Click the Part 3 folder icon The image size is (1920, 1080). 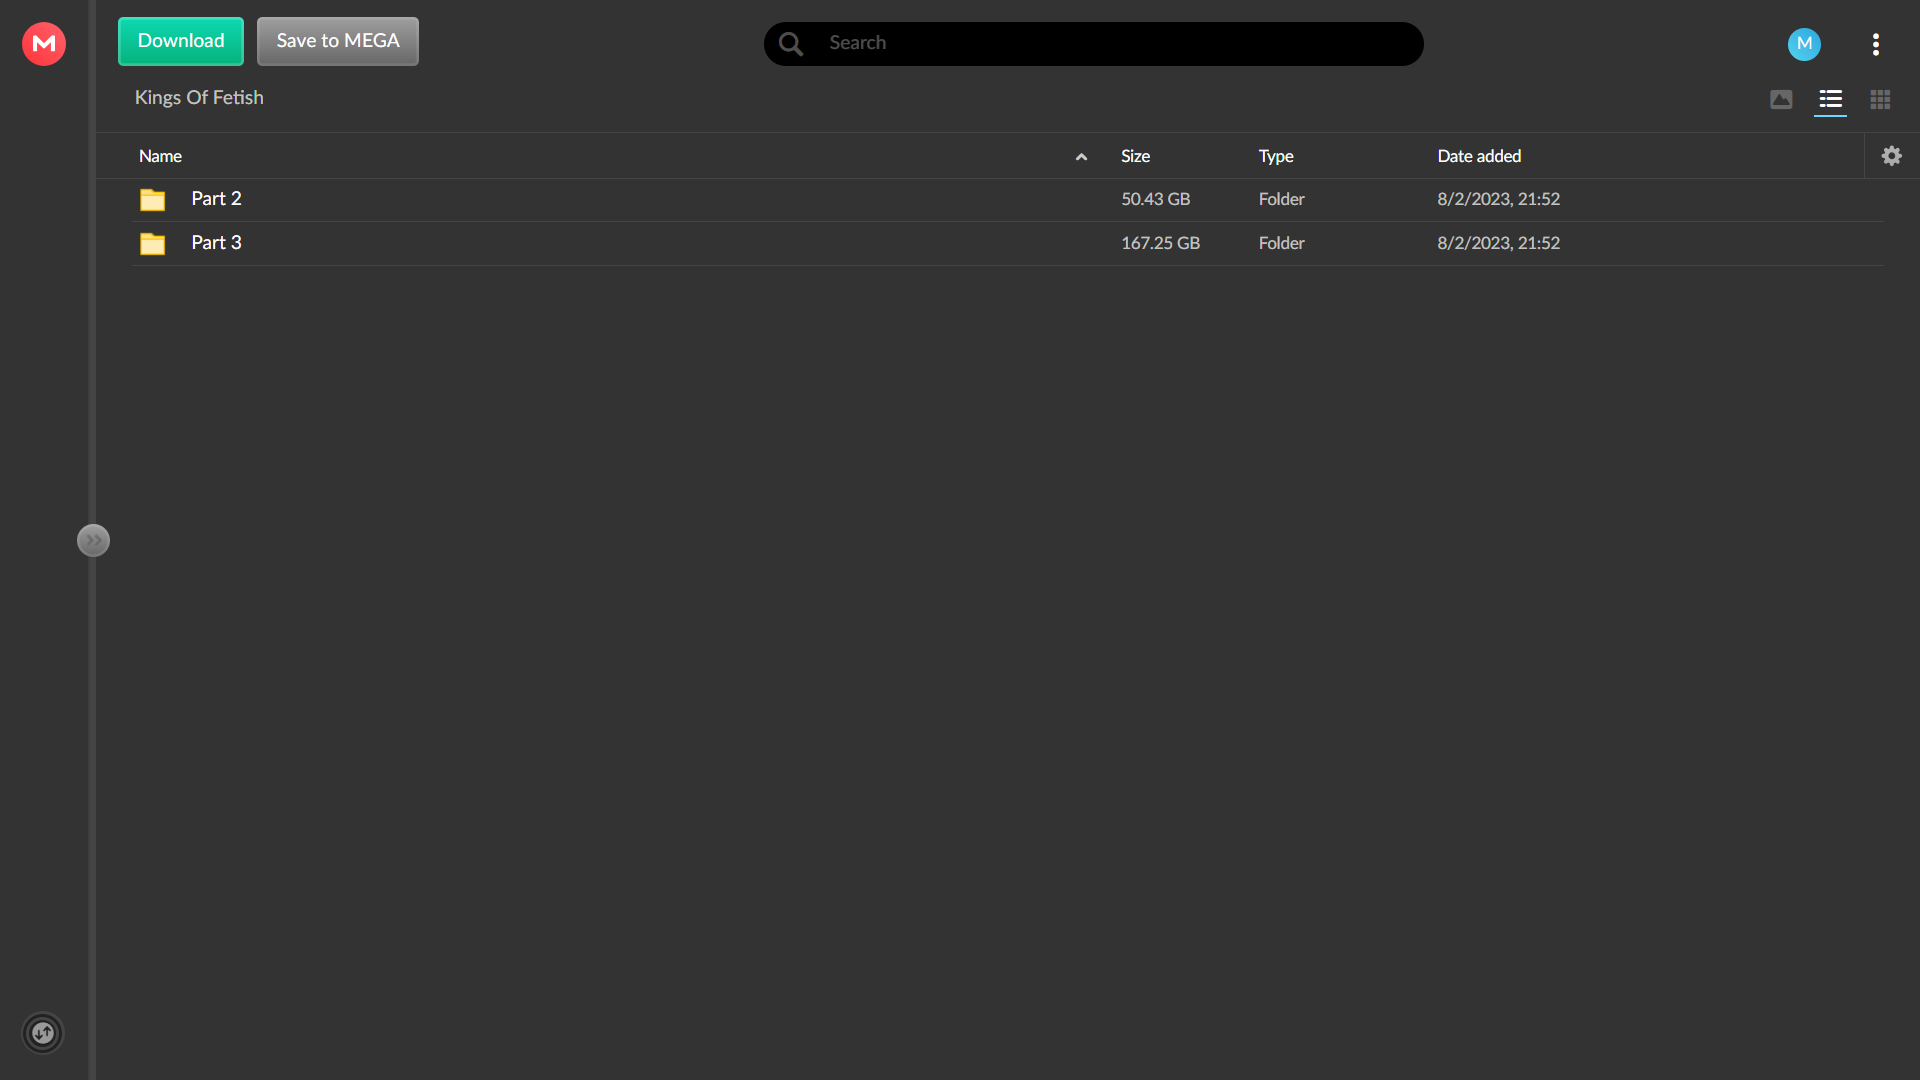pyautogui.click(x=153, y=244)
